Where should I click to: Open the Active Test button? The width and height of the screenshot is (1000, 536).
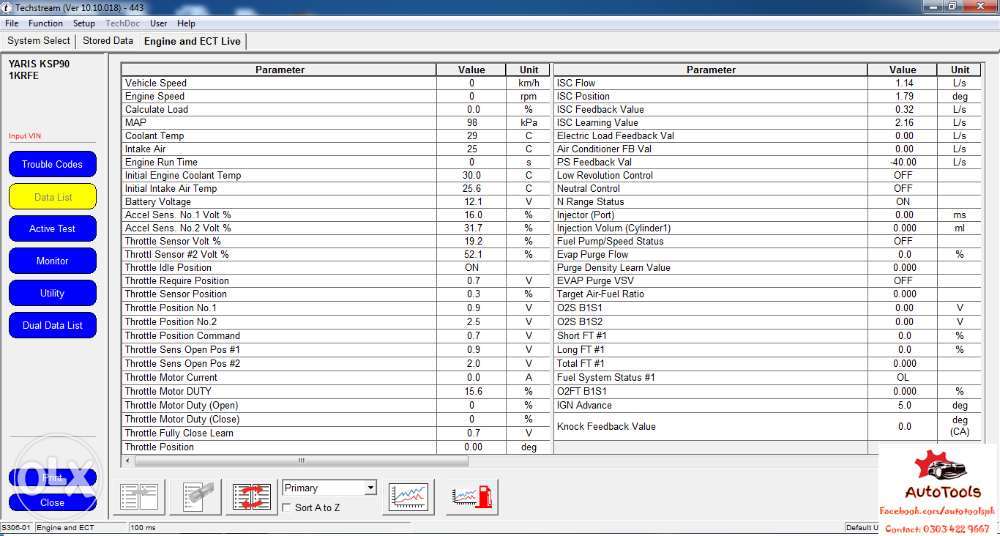click(x=52, y=229)
